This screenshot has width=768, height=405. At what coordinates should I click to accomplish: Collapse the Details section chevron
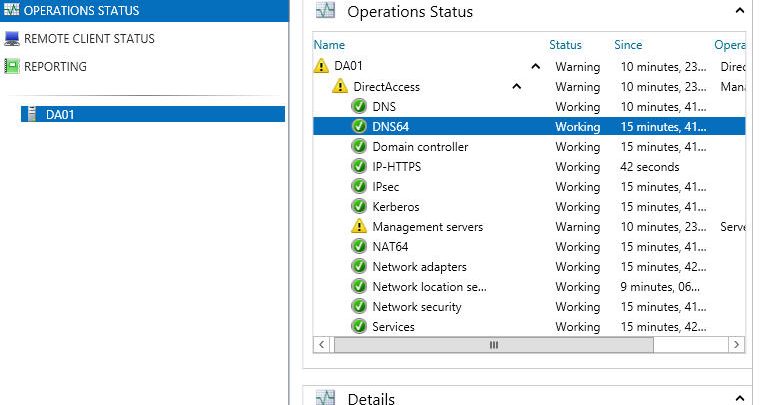tap(739, 398)
